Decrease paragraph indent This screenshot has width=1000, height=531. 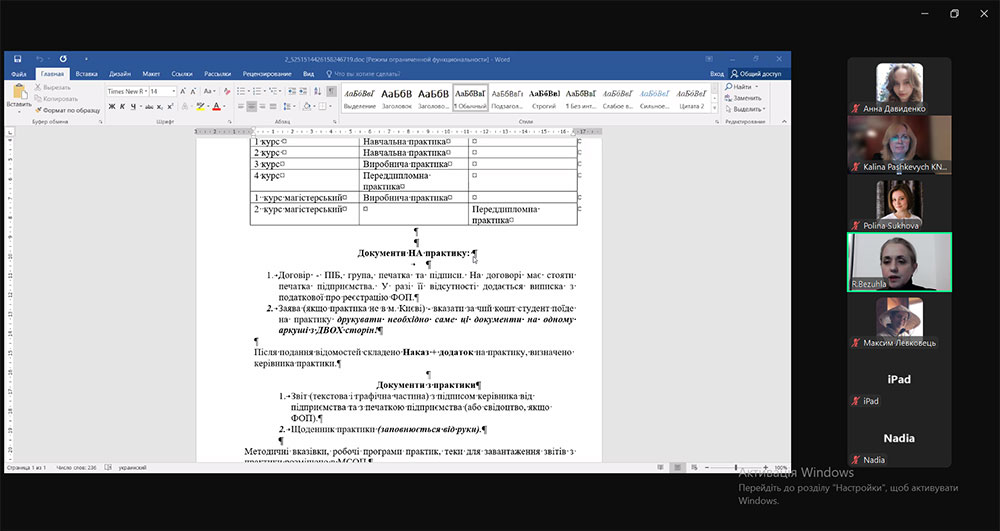point(291,91)
